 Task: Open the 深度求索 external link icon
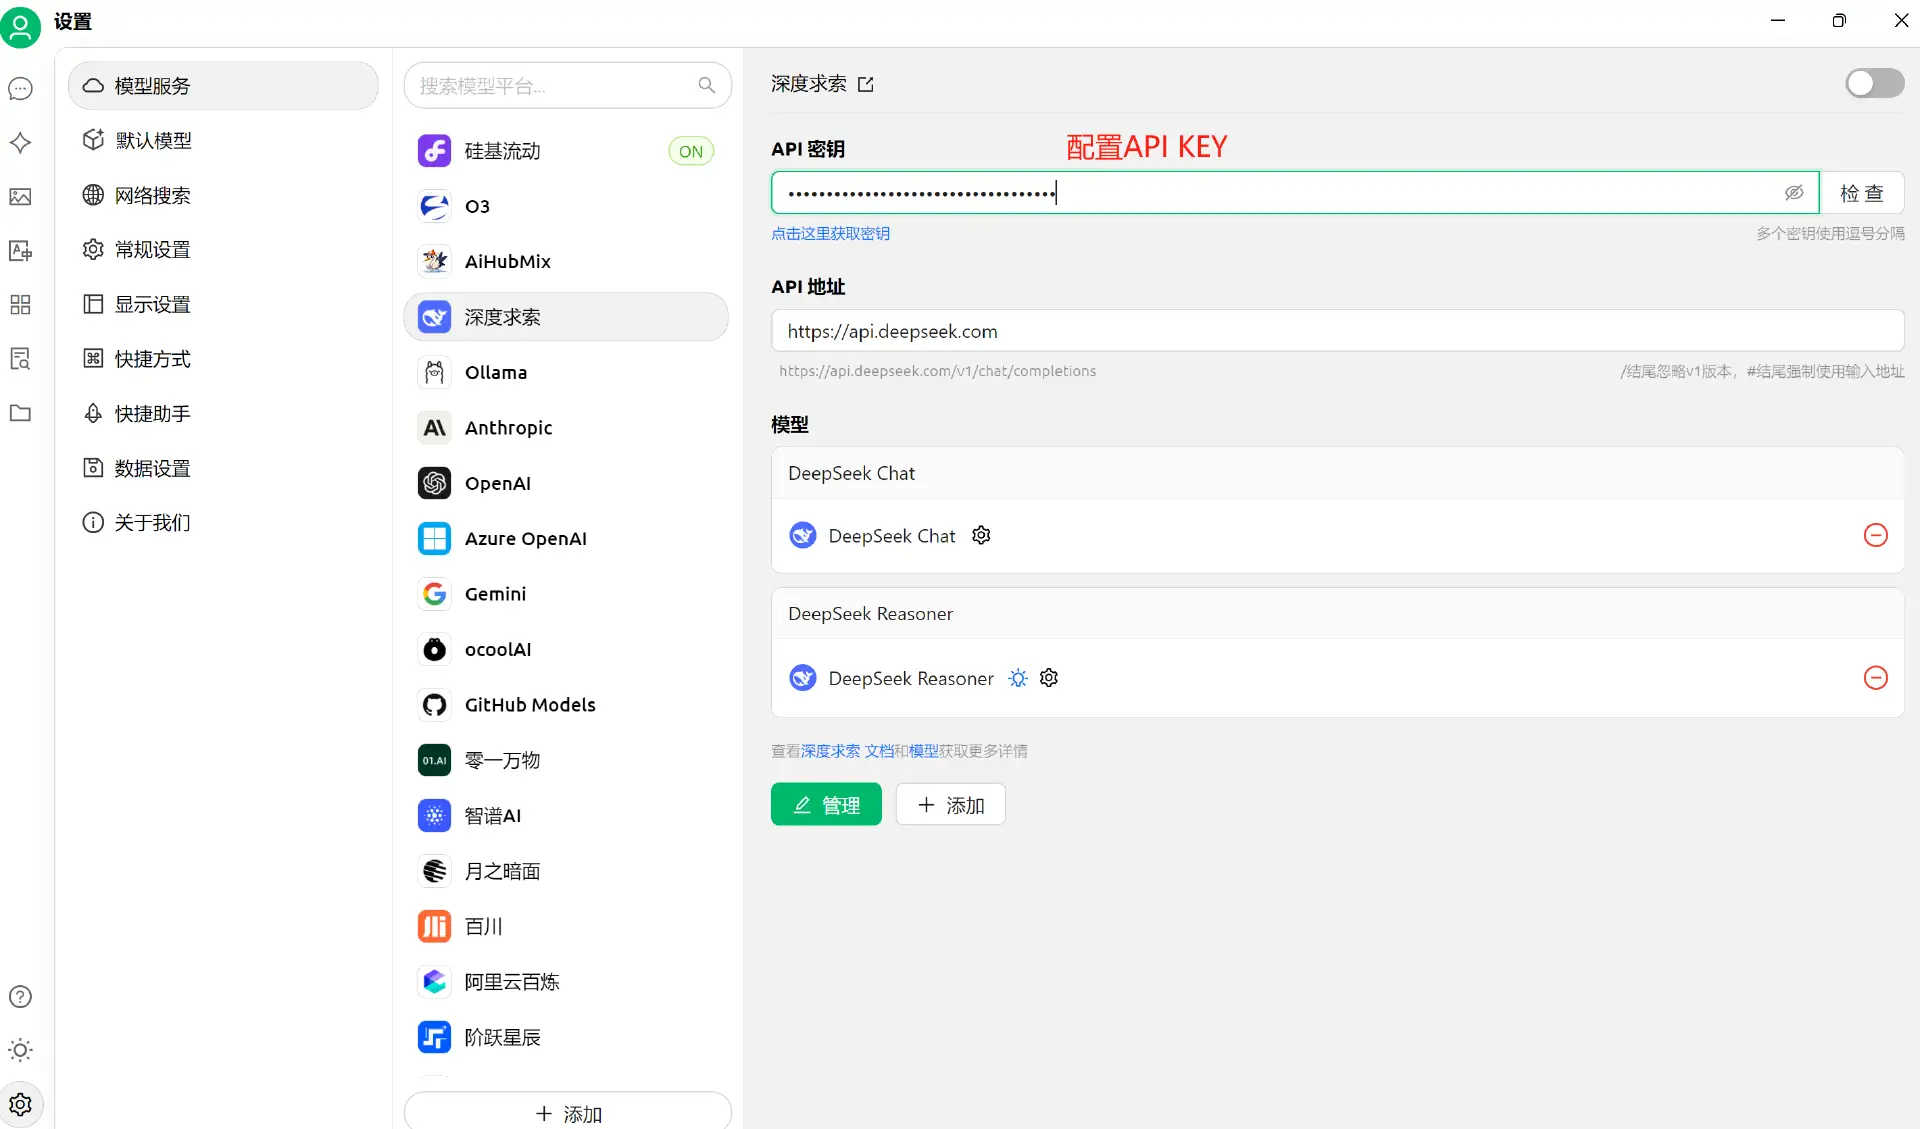point(866,85)
